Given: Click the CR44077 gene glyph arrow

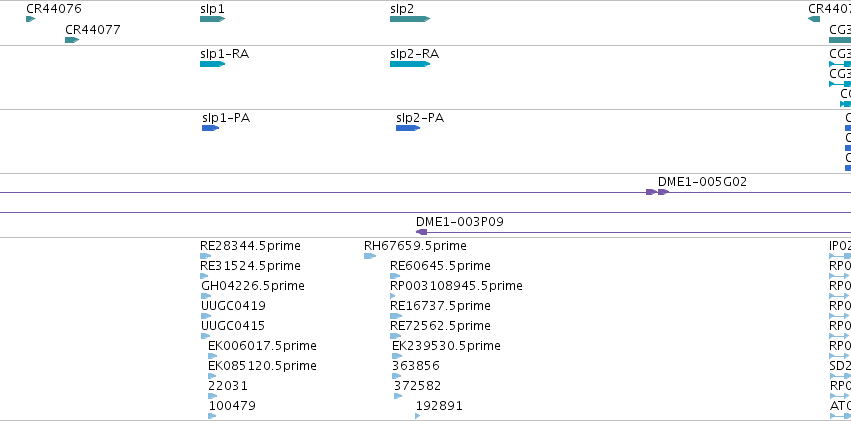Looking at the screenshot, I should (x=72, y=40).
